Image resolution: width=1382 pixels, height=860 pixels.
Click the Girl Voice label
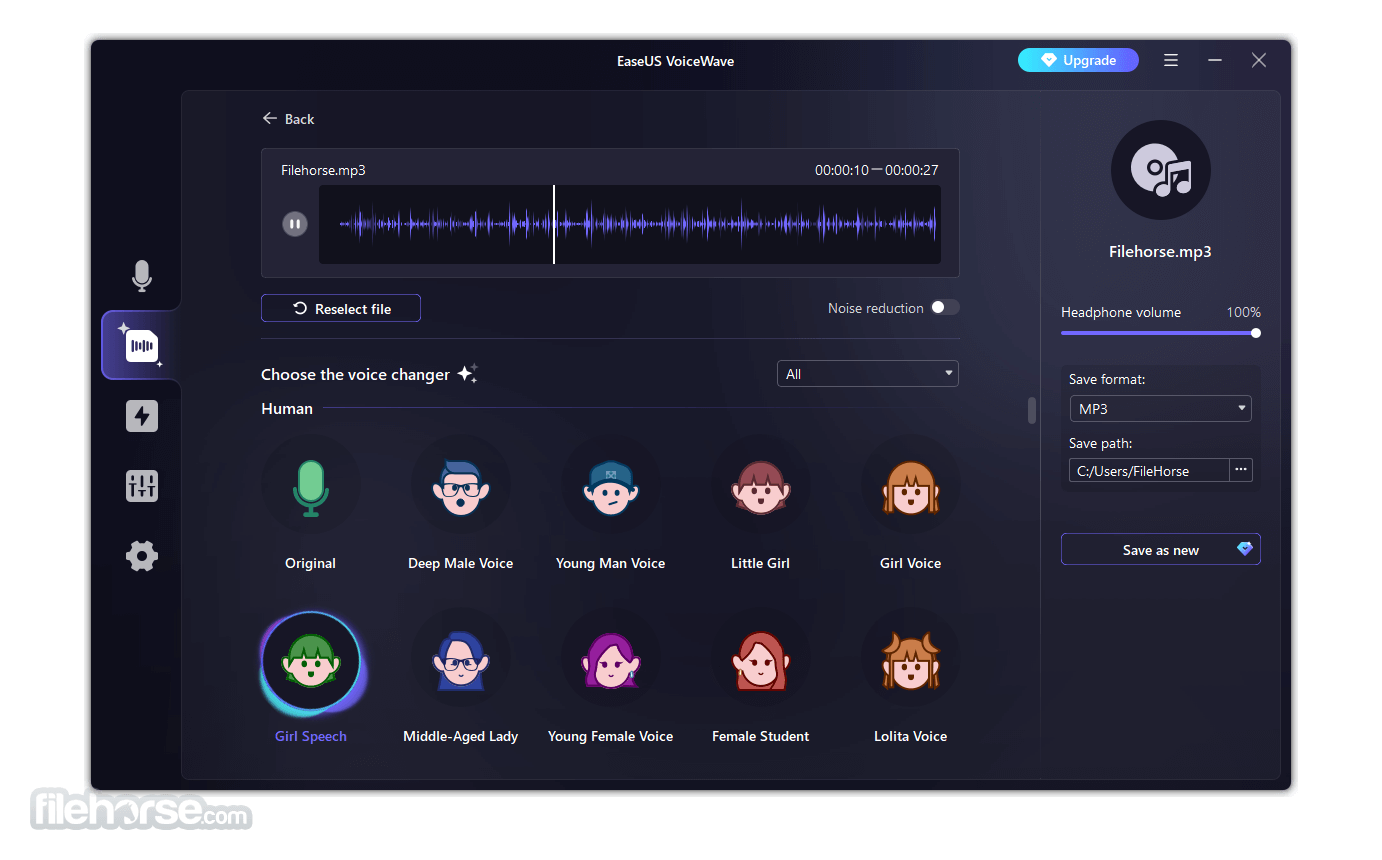point(911,564)
